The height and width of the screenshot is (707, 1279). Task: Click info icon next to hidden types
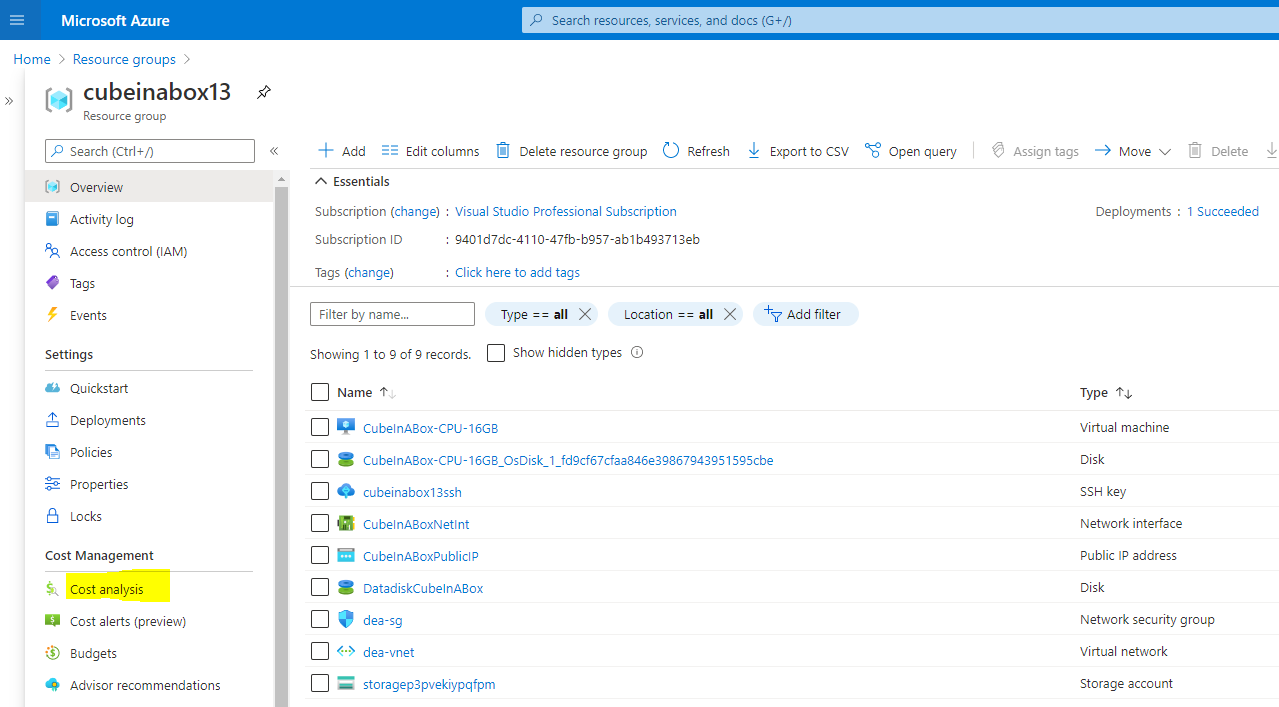(x=637, y=353)
